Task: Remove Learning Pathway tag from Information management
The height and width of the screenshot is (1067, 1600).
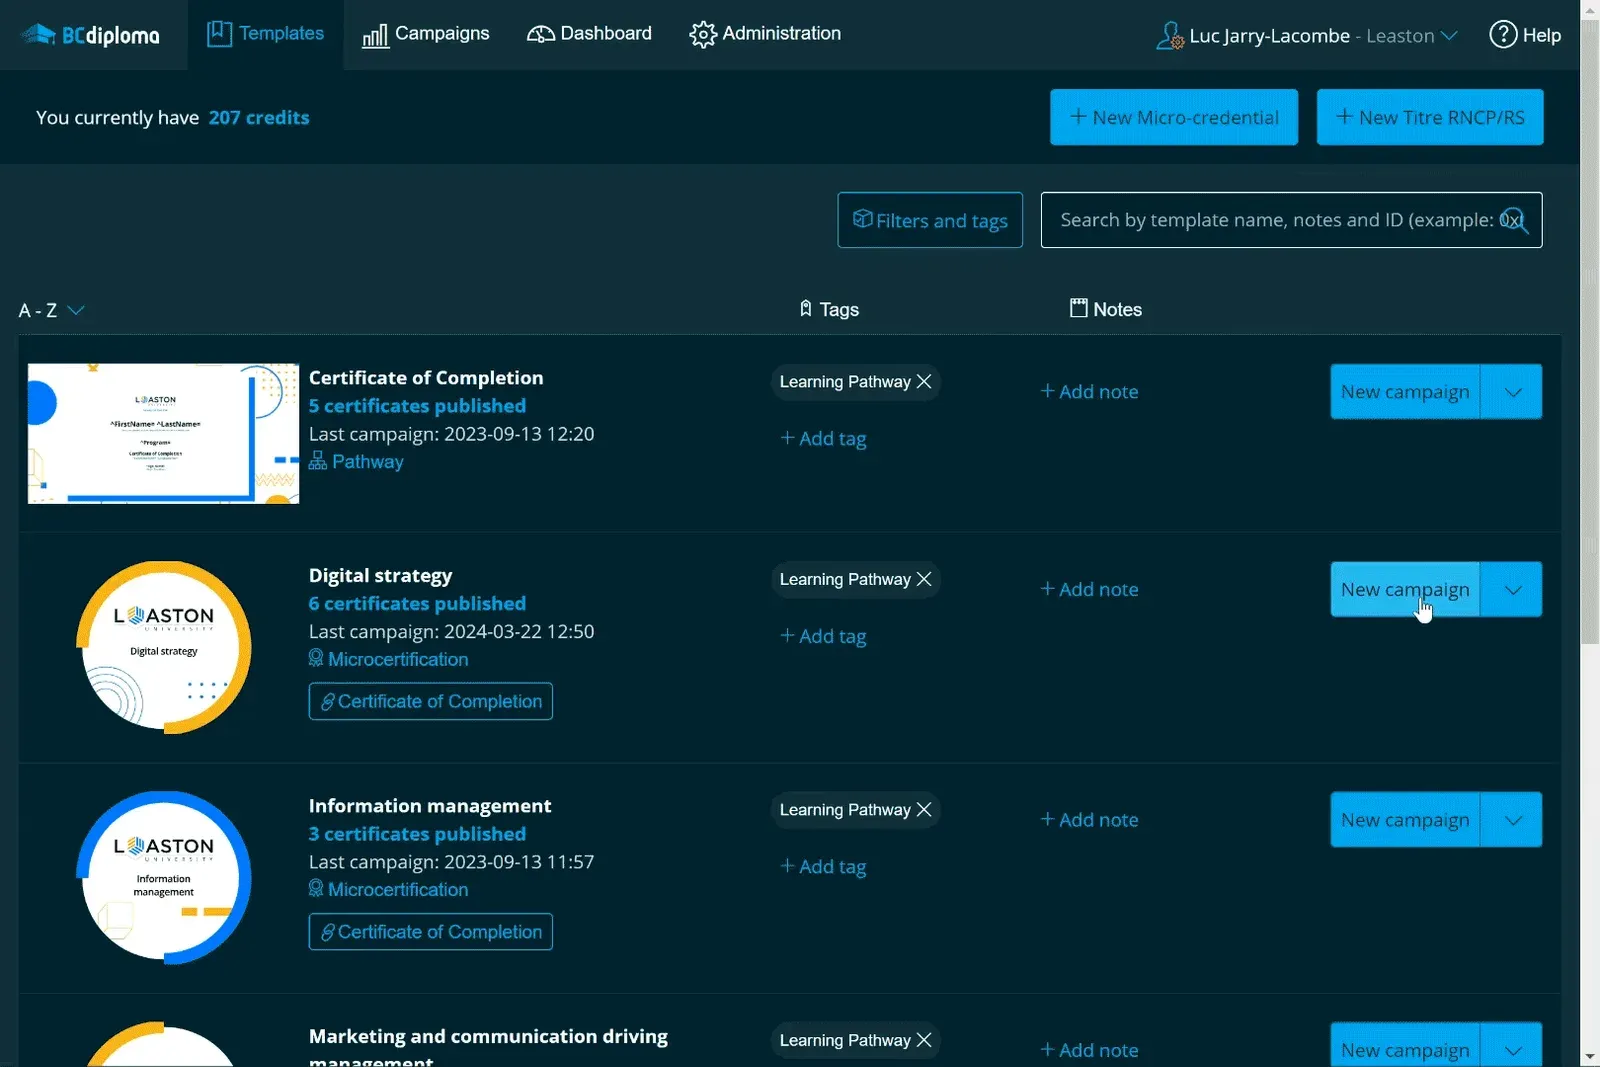Action: (x=924, y=810)
